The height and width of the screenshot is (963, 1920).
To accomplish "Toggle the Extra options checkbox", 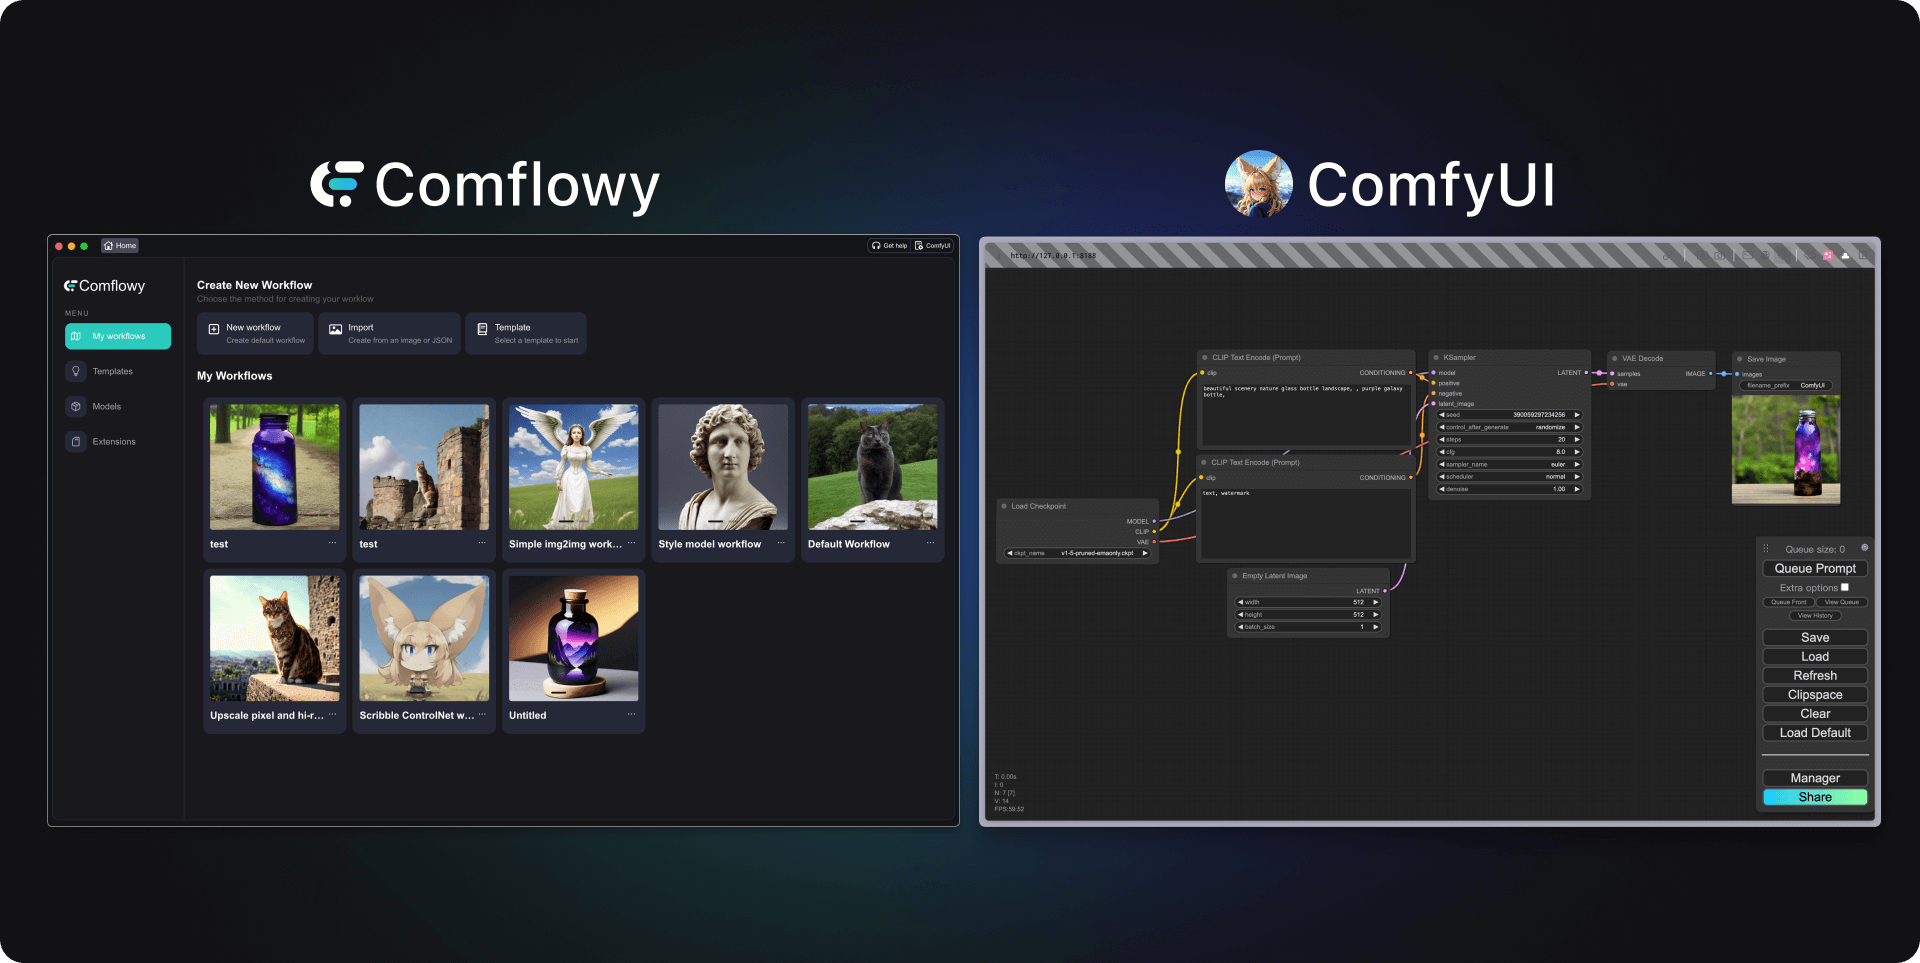I will (1845, 587).
